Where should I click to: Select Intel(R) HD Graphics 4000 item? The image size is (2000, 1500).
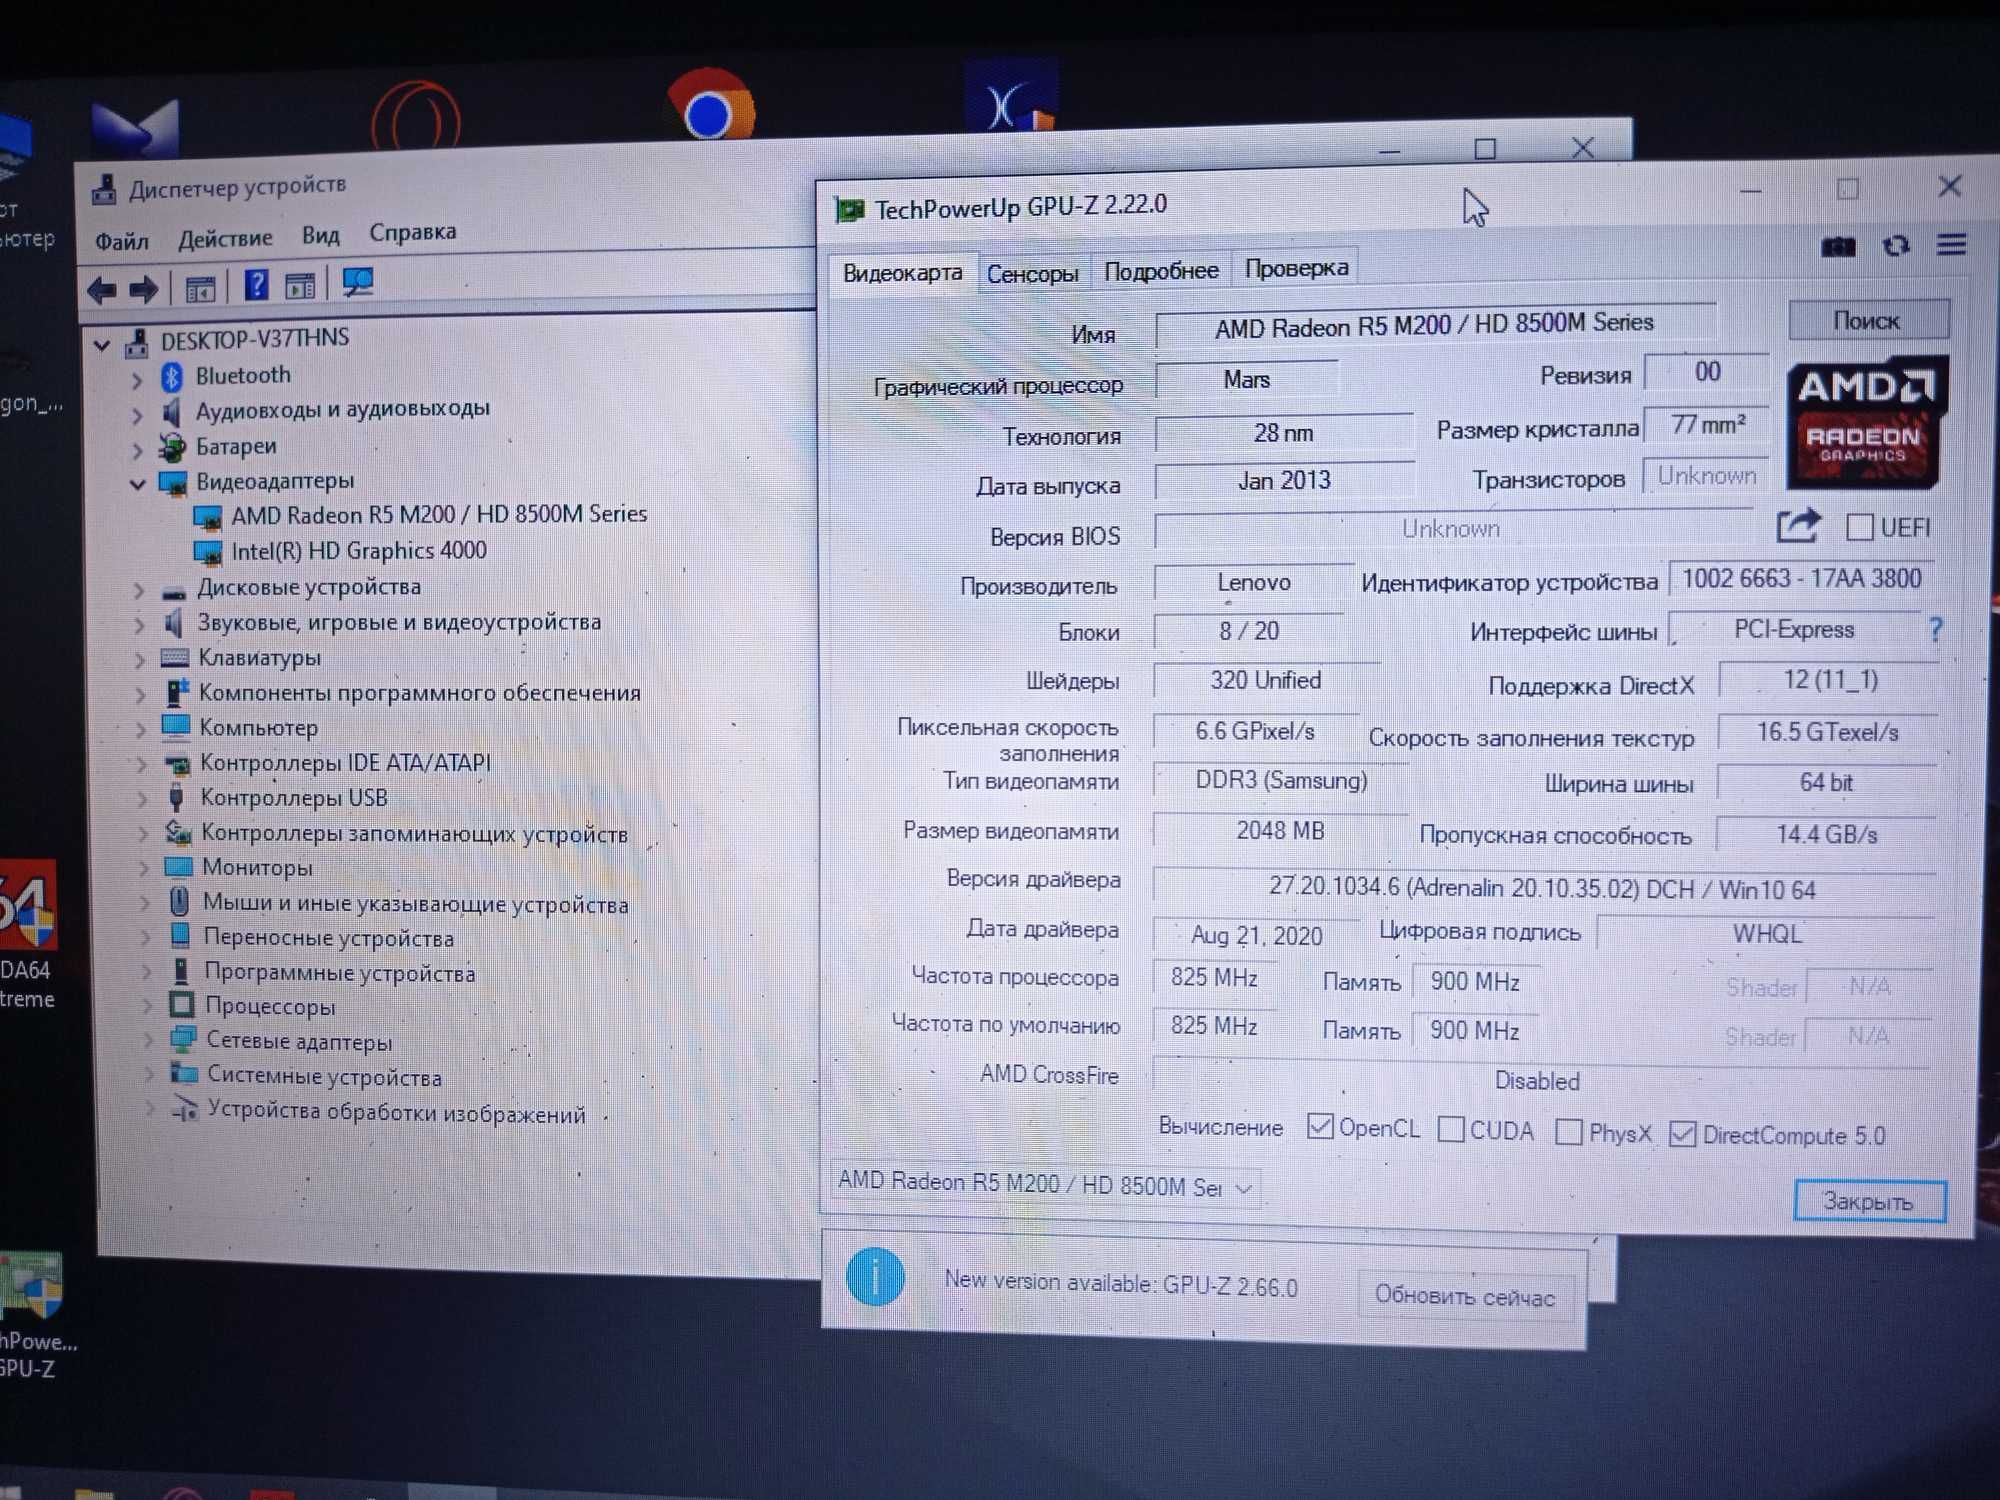359,551
